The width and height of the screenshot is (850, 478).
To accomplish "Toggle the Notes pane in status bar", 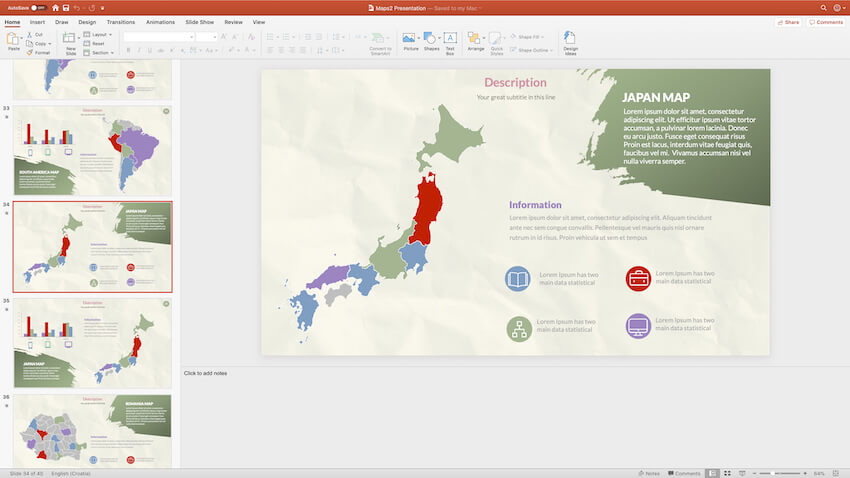I will point(648,473).
